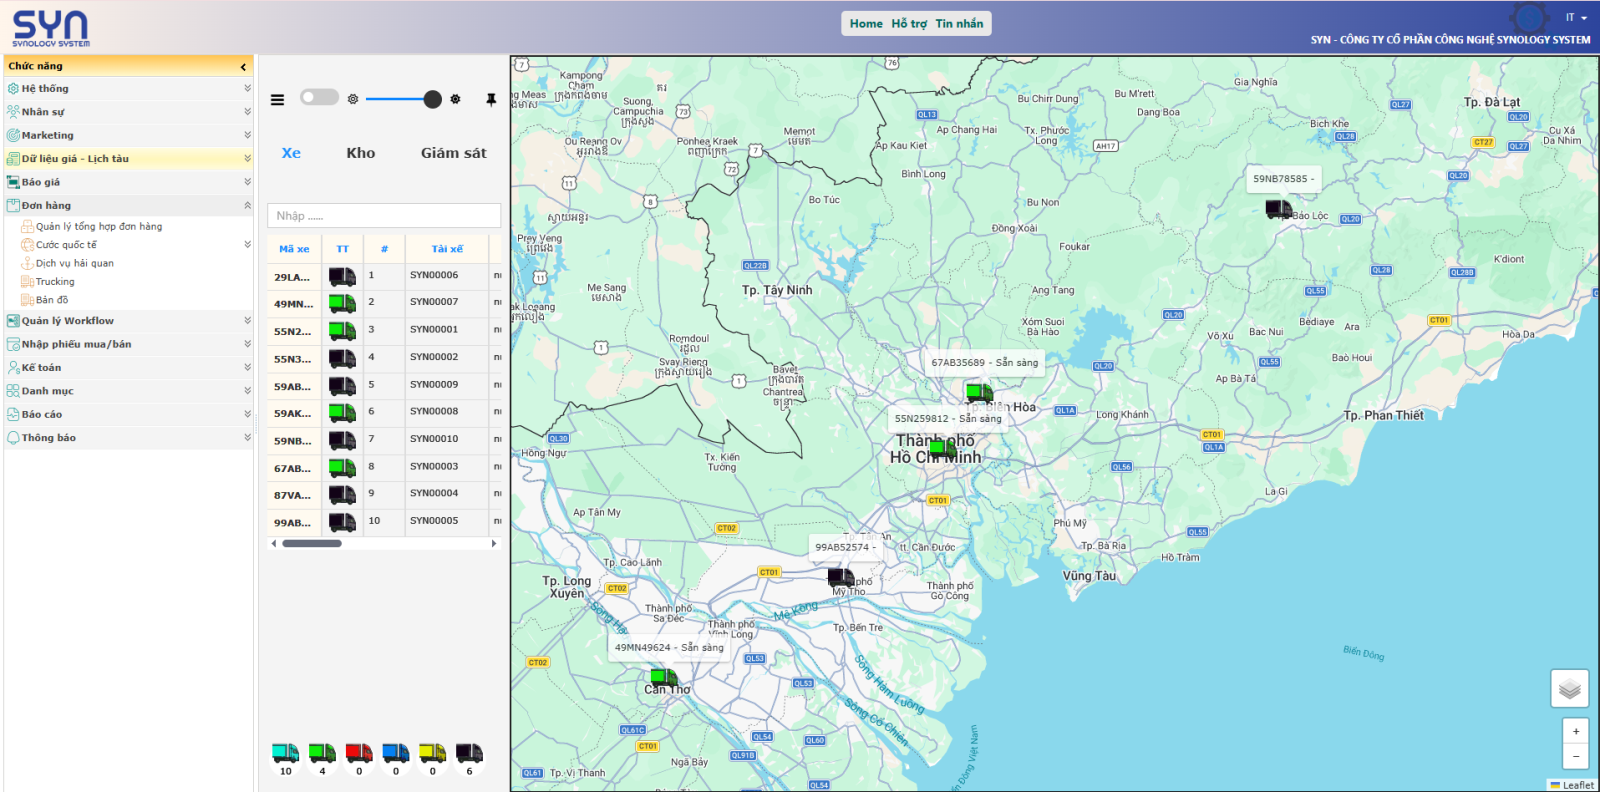Filter by green truck status icon
Screen dimensions: 1600x792
click(x=322, y=753)
